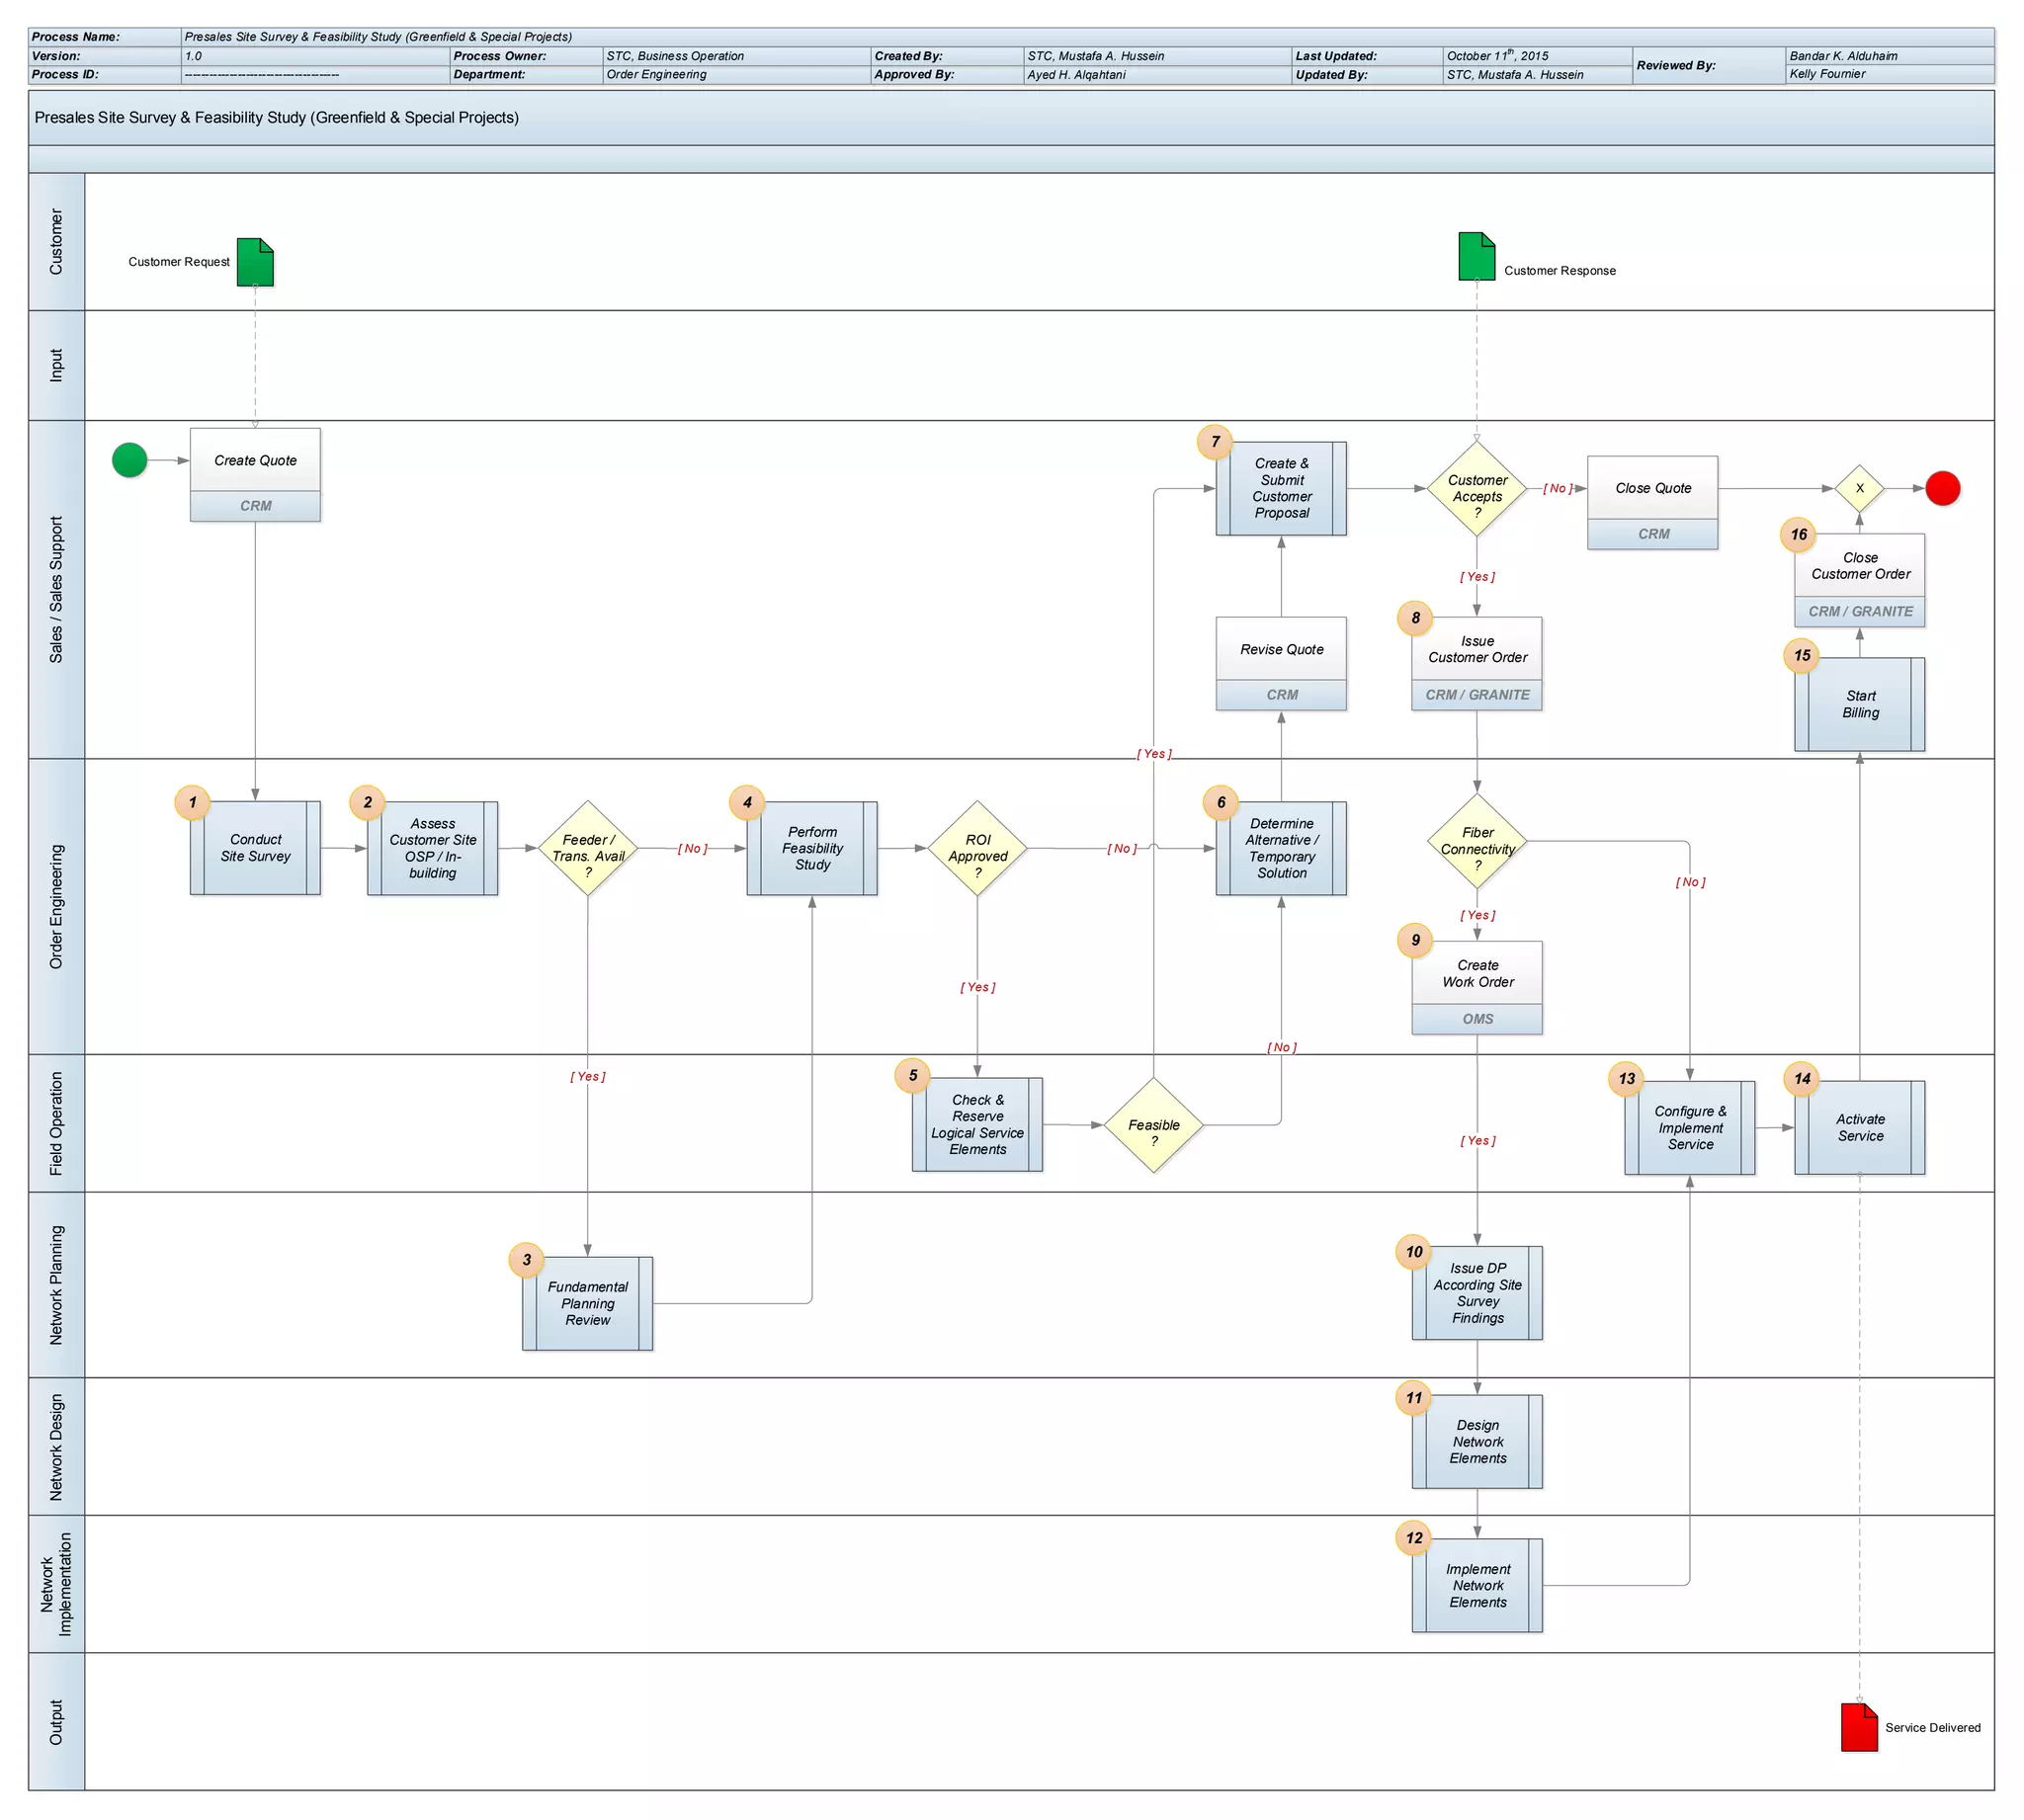Click the Feeder / Trans. Avail diamond
This screenshot has width=2024, height=1820.
[588, 848]
